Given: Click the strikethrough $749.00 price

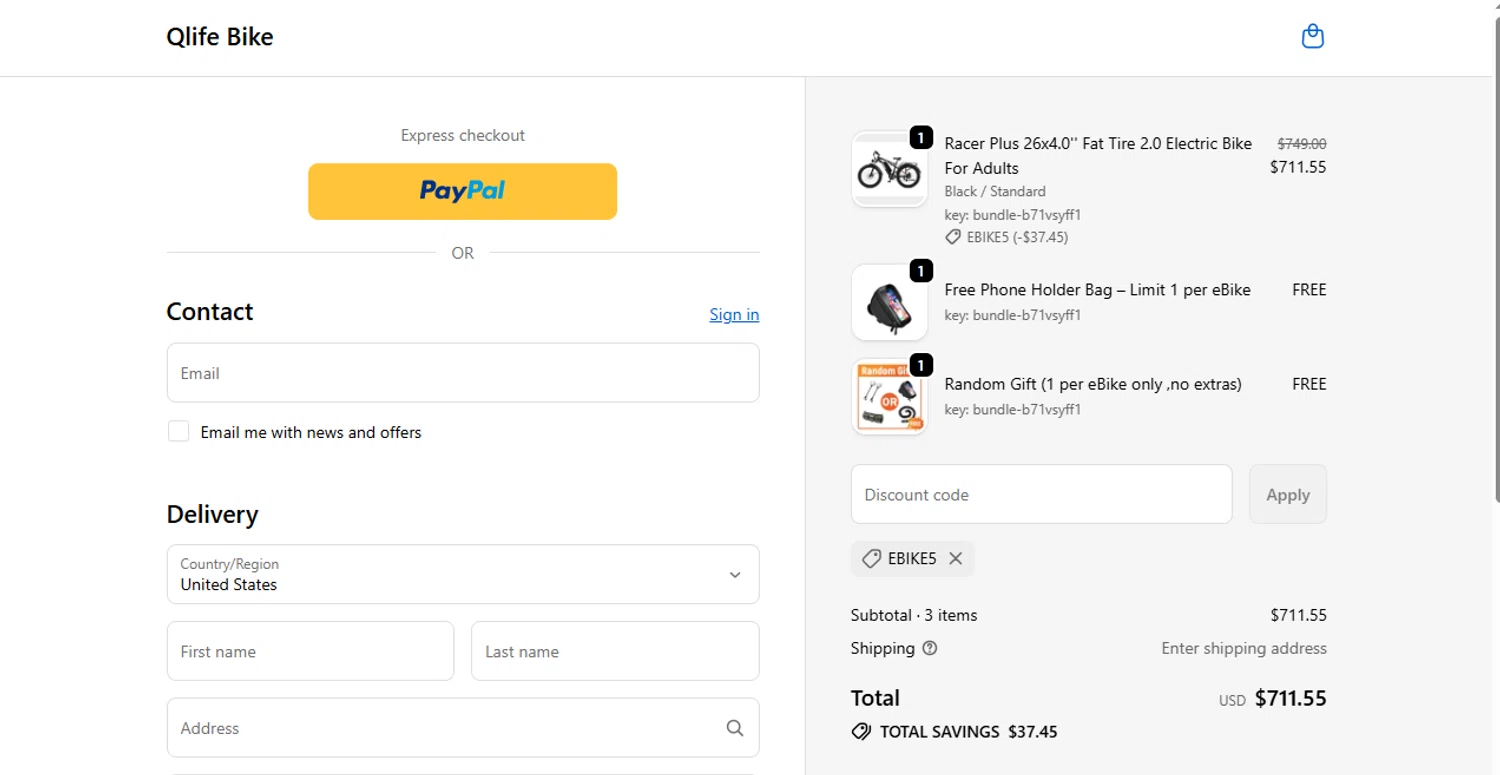Looking at the screenshot, I should [x=1302, y=144].
